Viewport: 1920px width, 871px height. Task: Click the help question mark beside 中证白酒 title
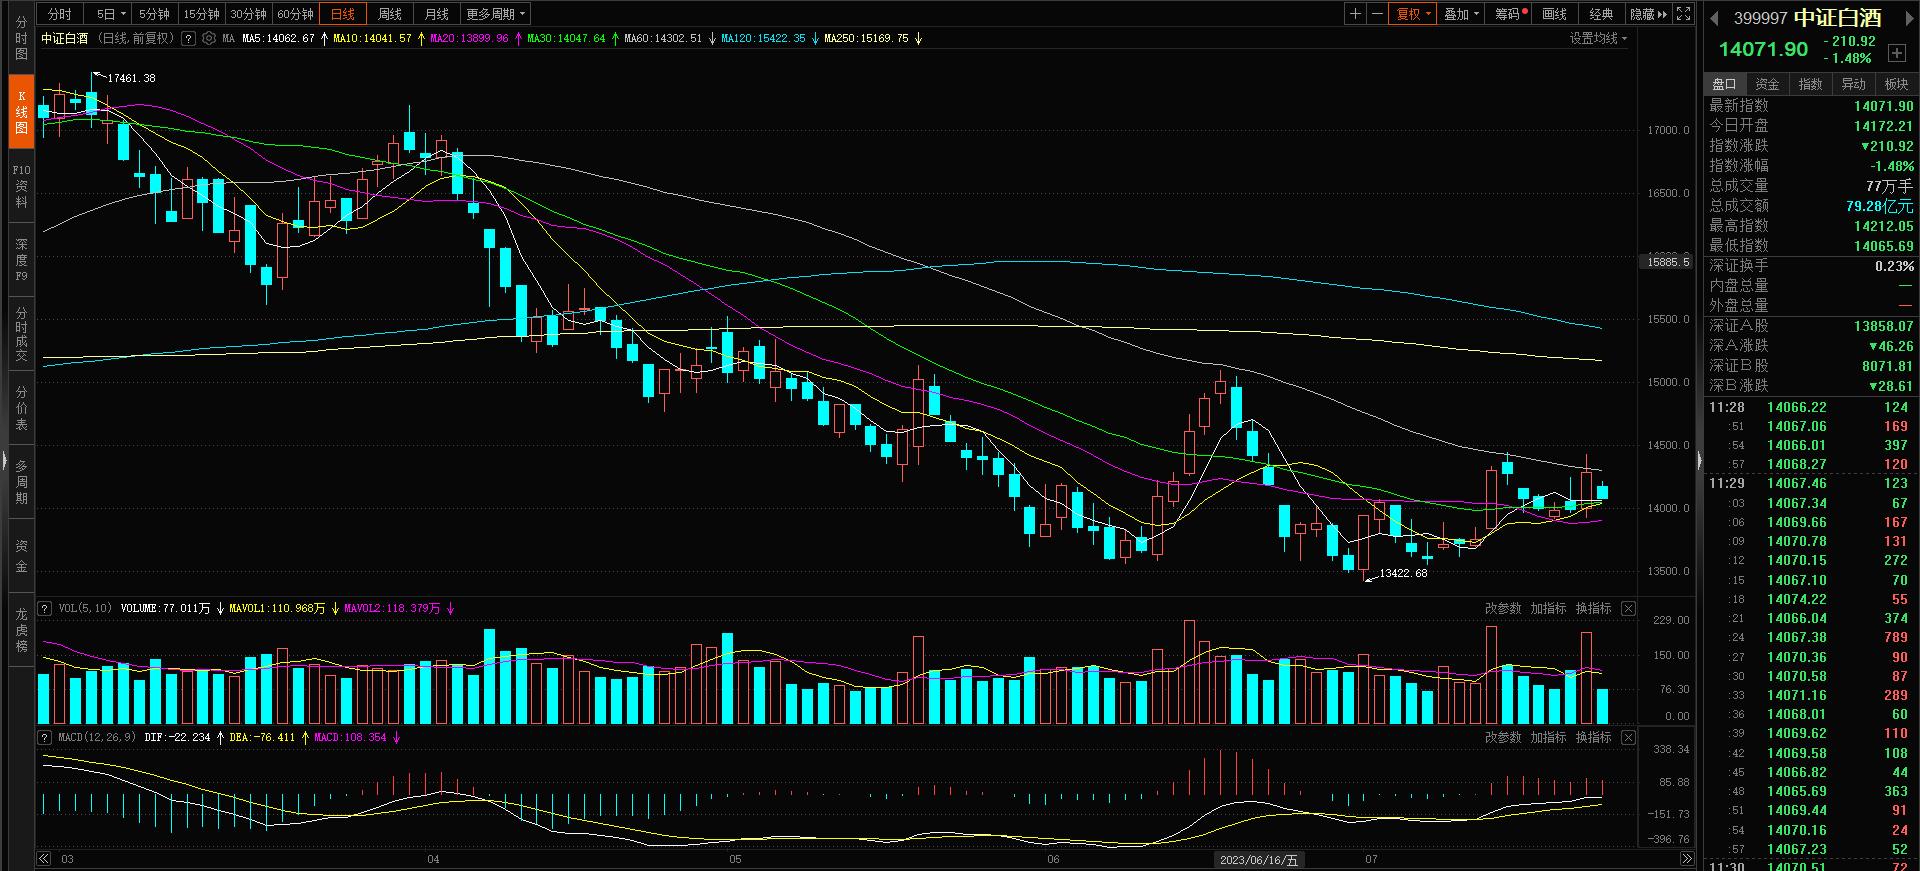pos(188,39)
